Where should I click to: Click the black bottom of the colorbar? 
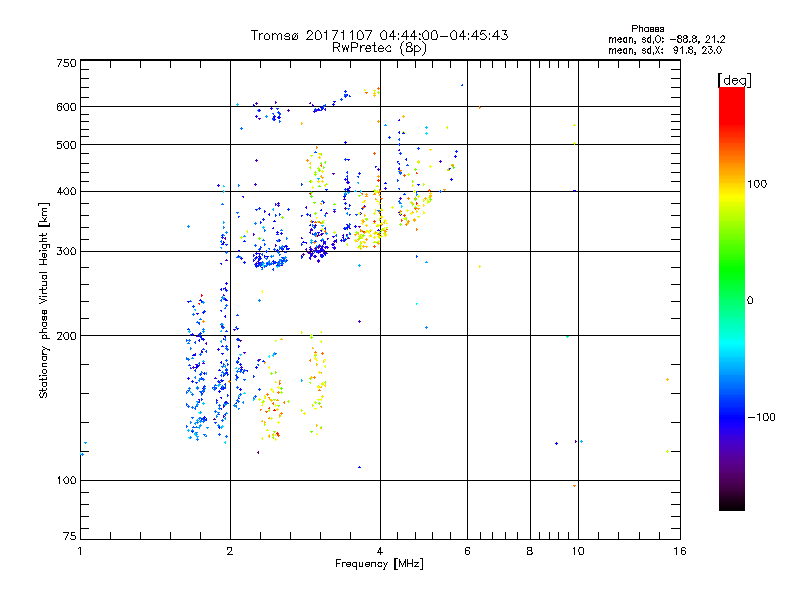pyautogui.click(x=732, y=503)
